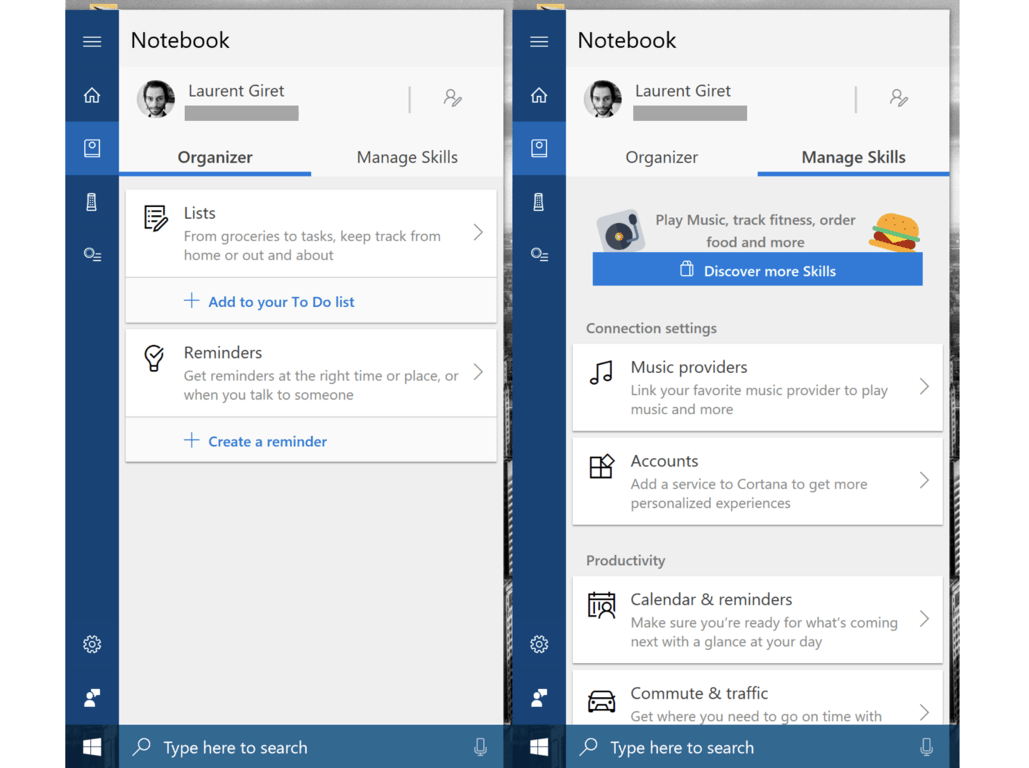Click plus icon beside Create a reminder

(191, 440)
